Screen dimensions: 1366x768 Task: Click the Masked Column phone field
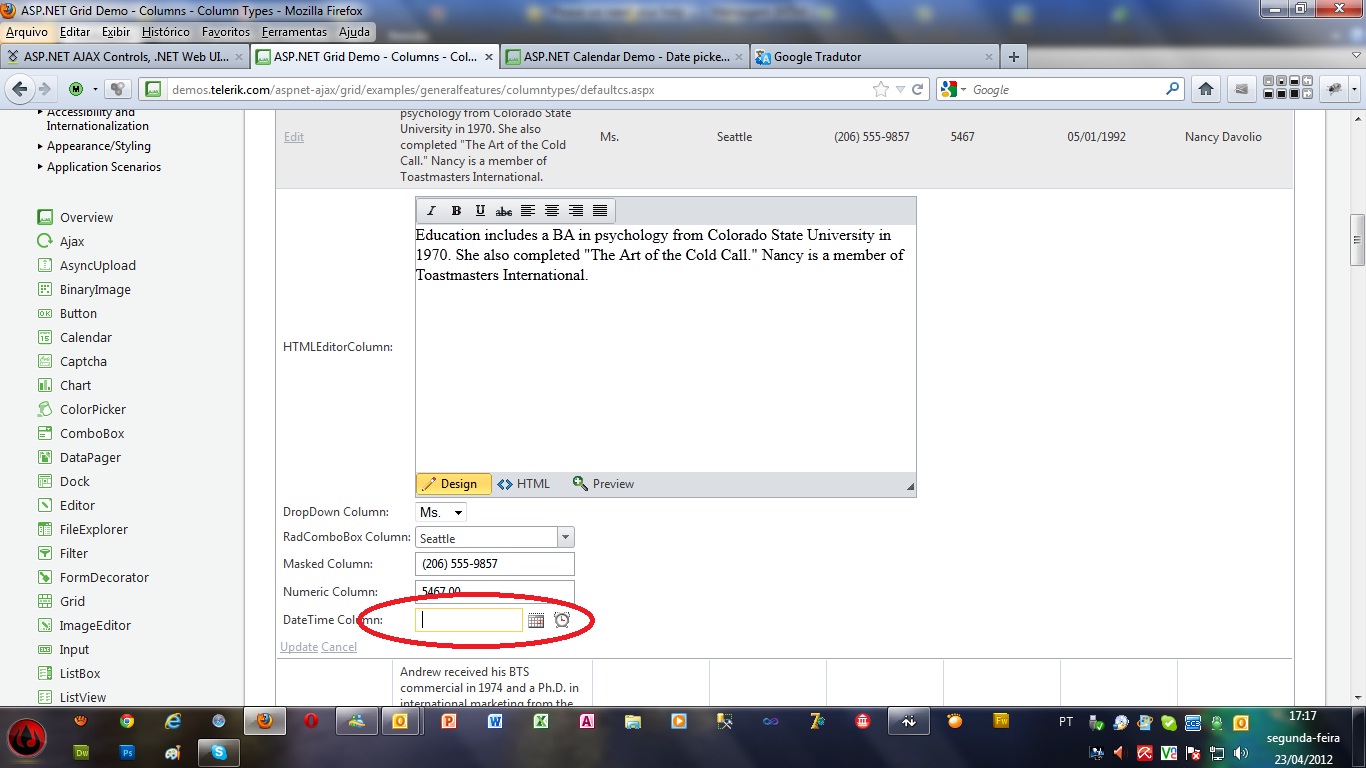pos(495,564)
